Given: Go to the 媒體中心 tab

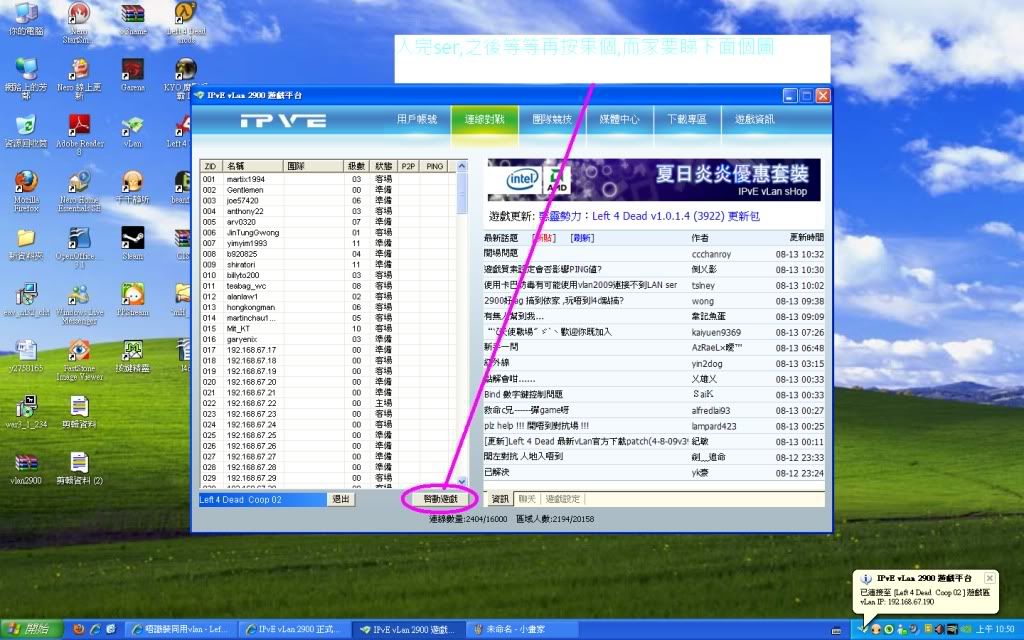Looking at the screenshot, I should click(620, 120).
